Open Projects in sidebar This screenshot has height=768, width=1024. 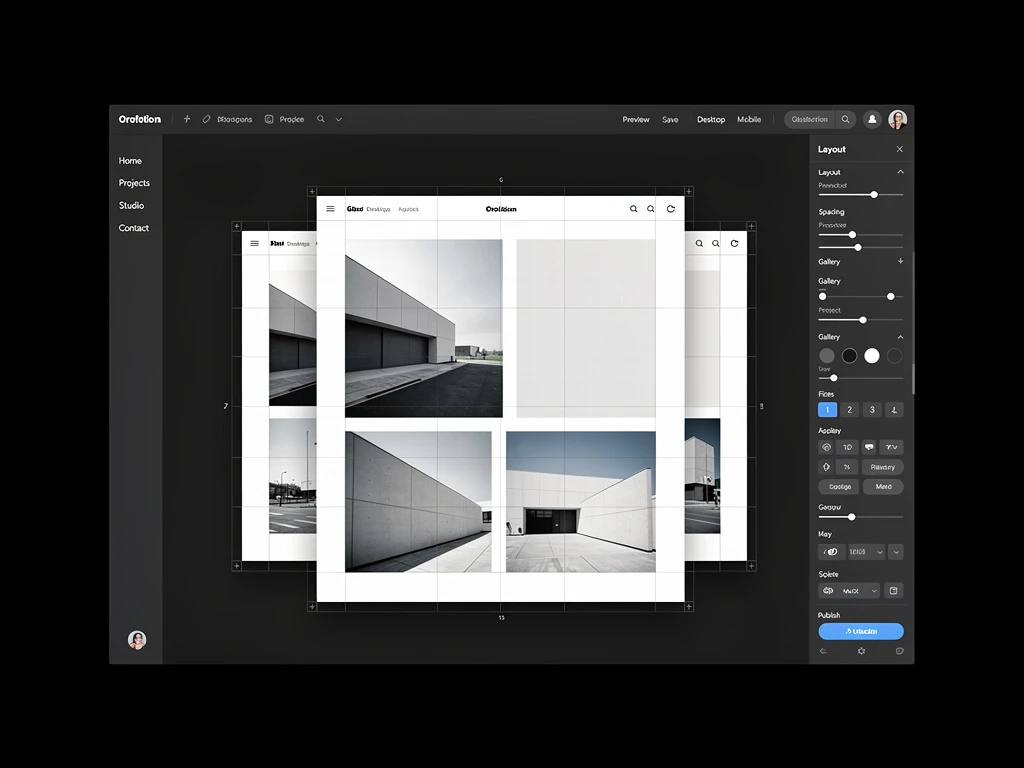[x=134, y=183]
